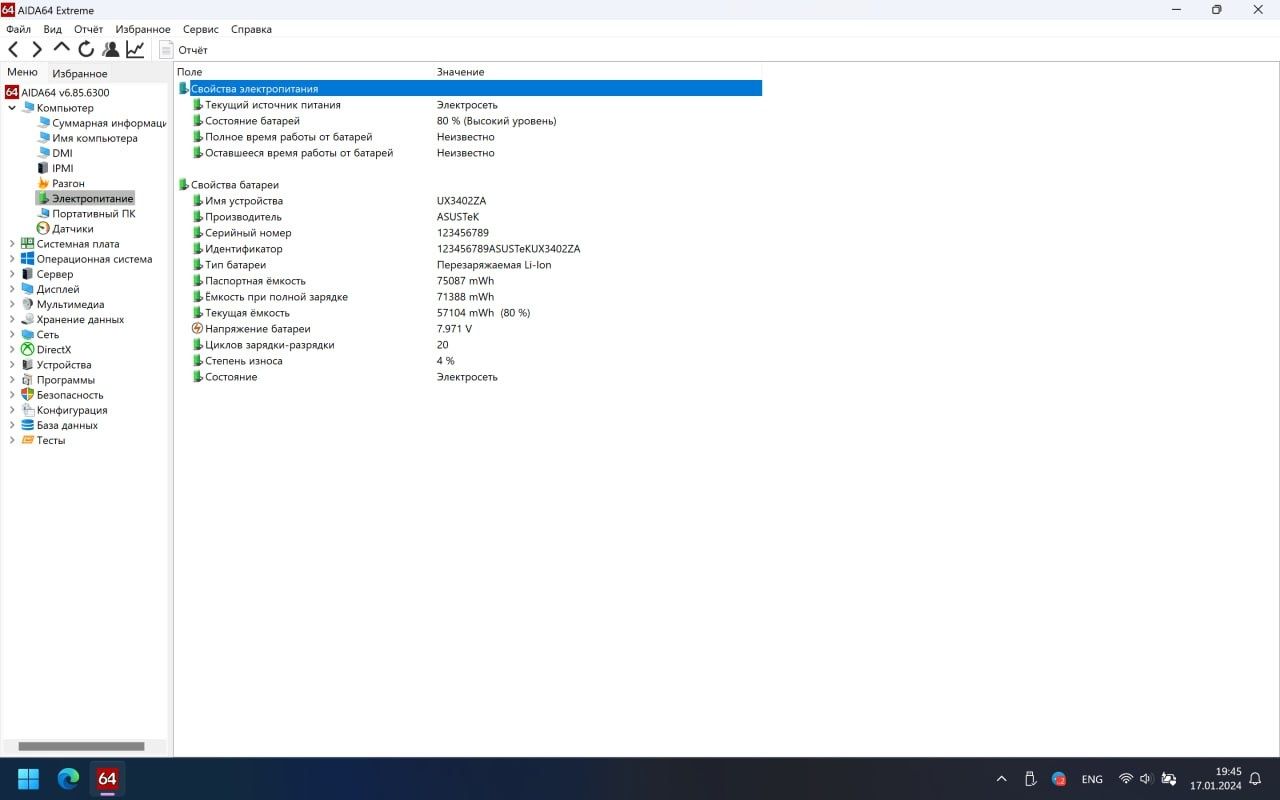Click the Программы tree icon
1280x800 pixels.
pyautogui.click(x=27, y=380)
